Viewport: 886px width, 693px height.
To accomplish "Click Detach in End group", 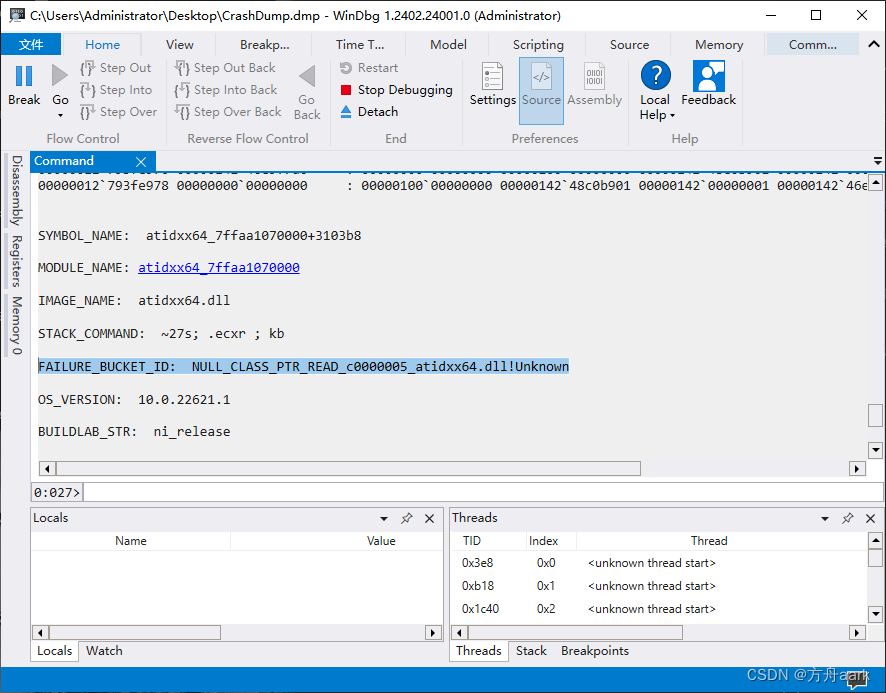I will point(370,112).
